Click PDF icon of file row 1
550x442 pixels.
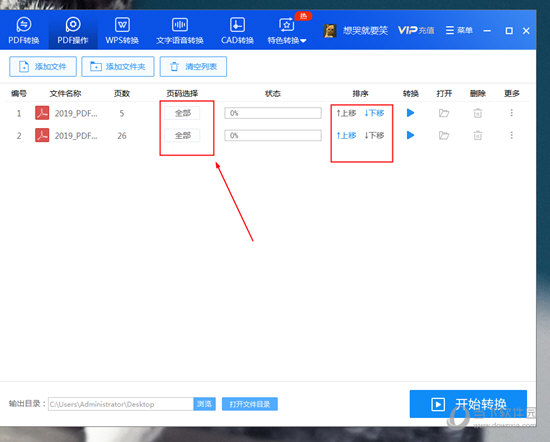click(x=42, y=113)
